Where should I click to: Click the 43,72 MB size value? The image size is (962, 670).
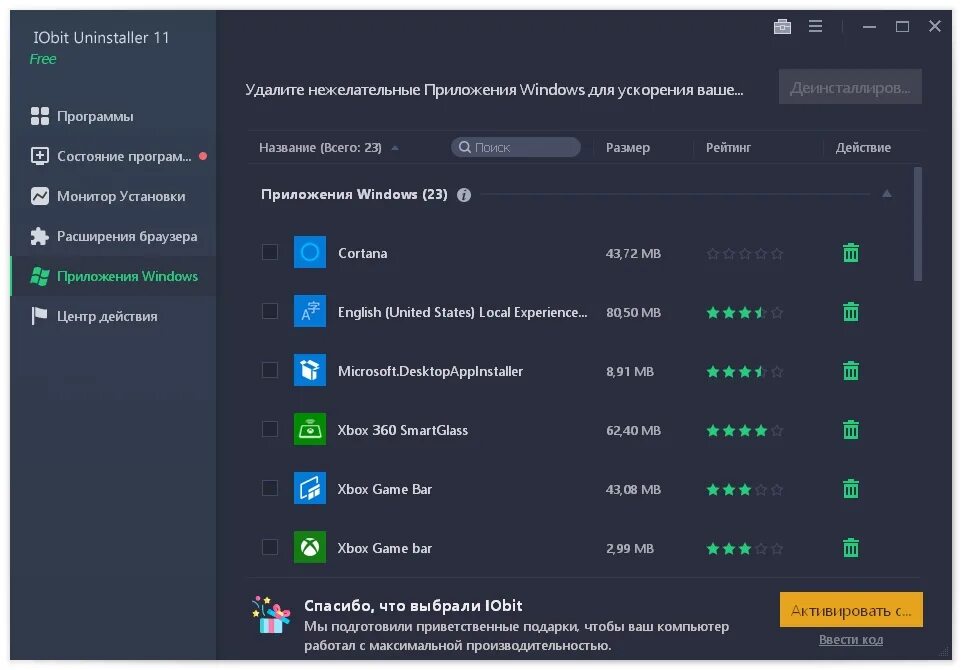coord(633,253)
